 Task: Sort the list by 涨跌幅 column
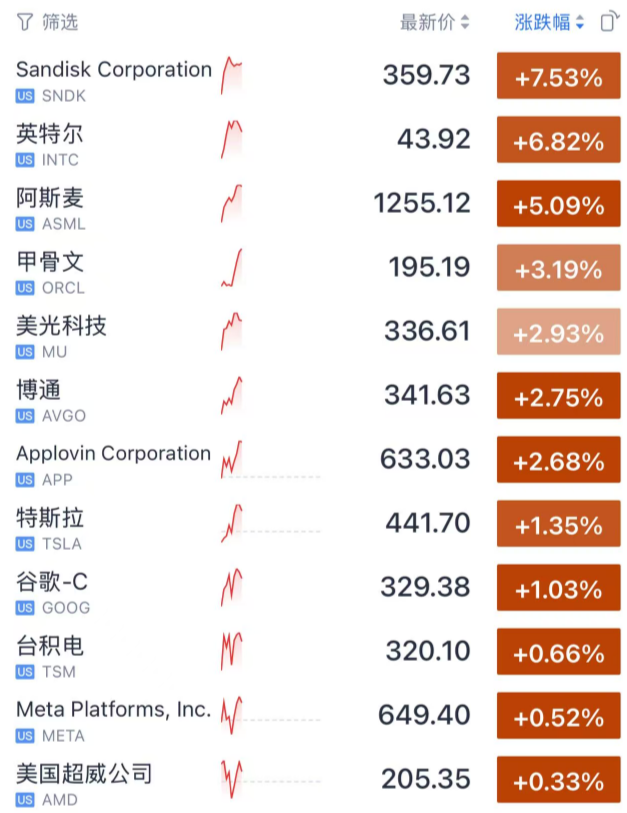pos(549,22)
